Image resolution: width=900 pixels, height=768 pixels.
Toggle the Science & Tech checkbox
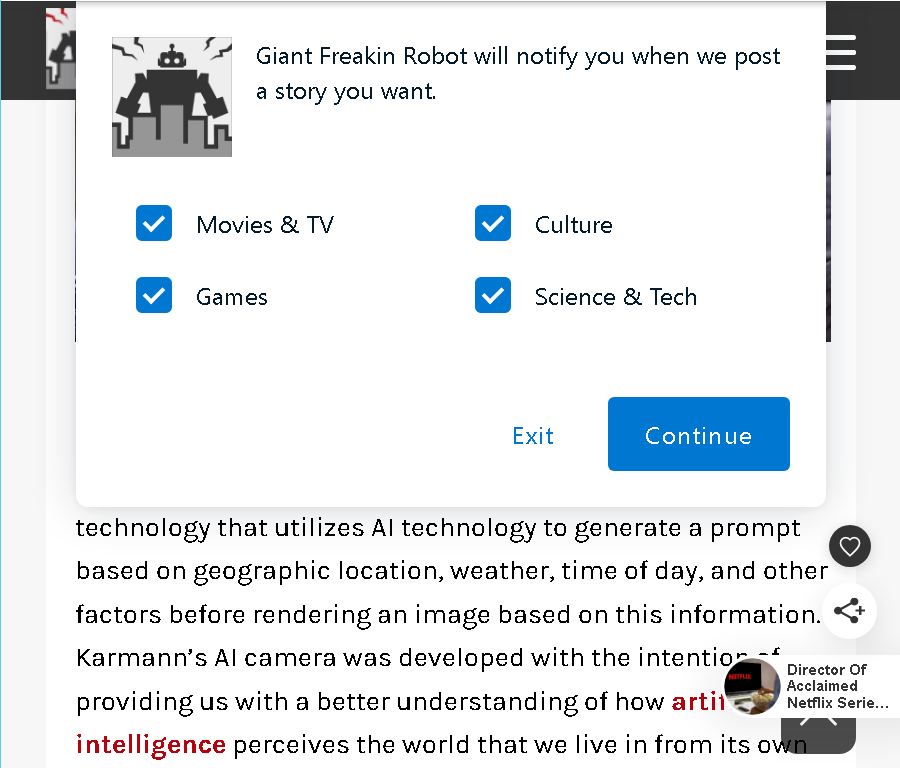(492, 295)
